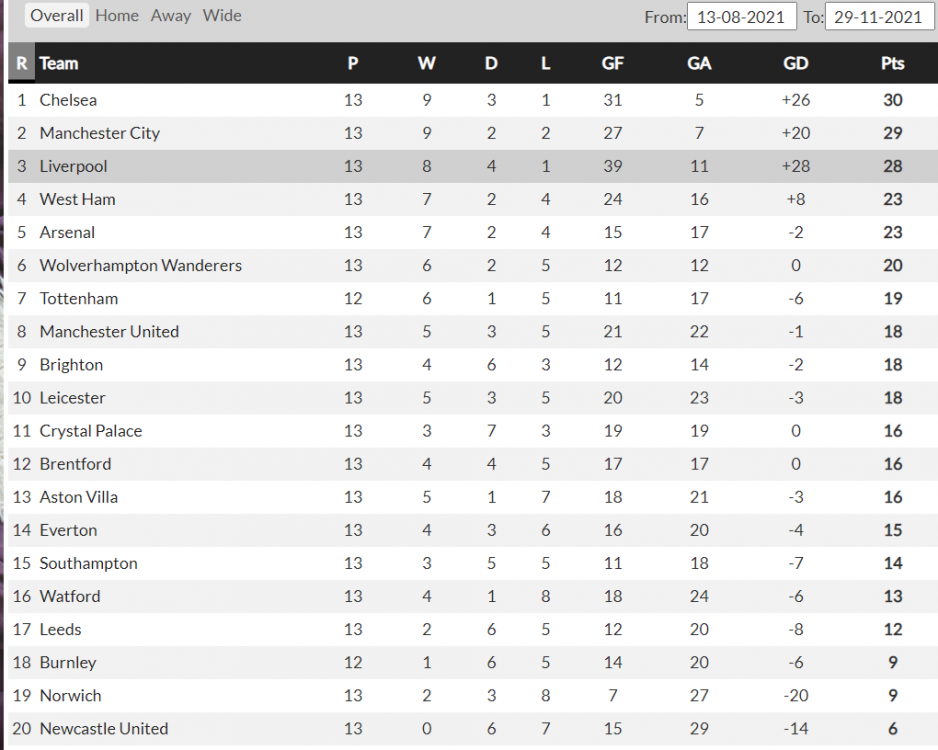This screenshot has width=938, height=750.
Task: Sort table by Team column header
Action: [x=59, y=63]
